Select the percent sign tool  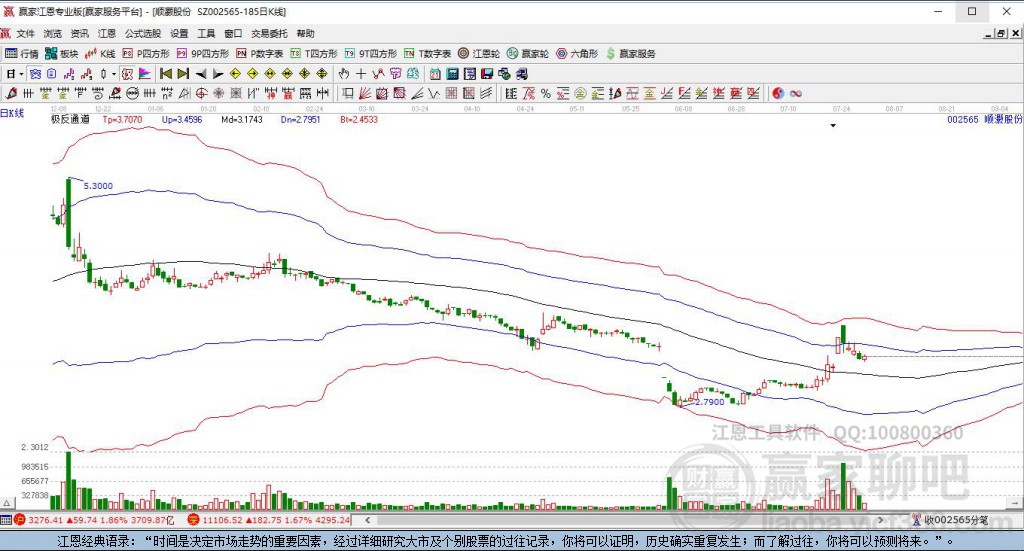pos(546,93)
